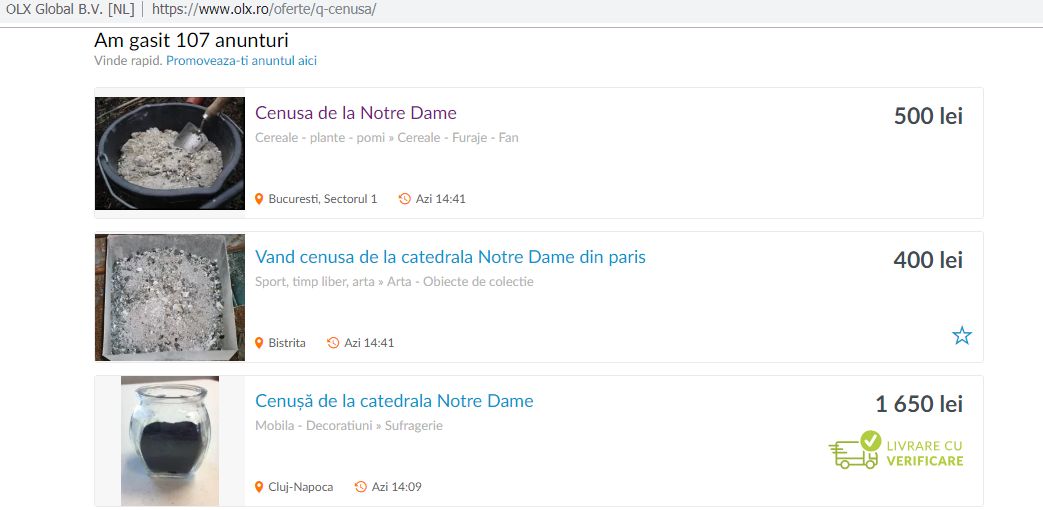Favorite the Bistrita listing with star icon
This screenshot has width=1043, height=510.
[962, 335]
